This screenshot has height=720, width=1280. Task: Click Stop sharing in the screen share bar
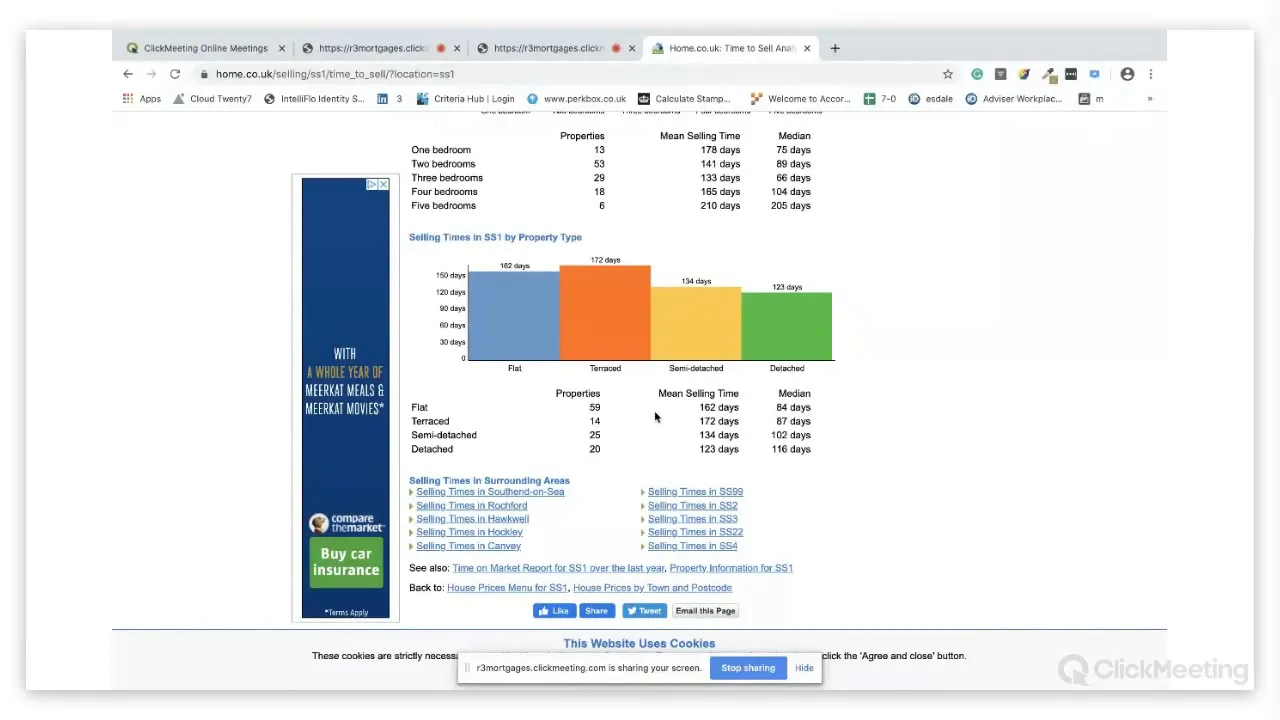click(x=748, y=668)
